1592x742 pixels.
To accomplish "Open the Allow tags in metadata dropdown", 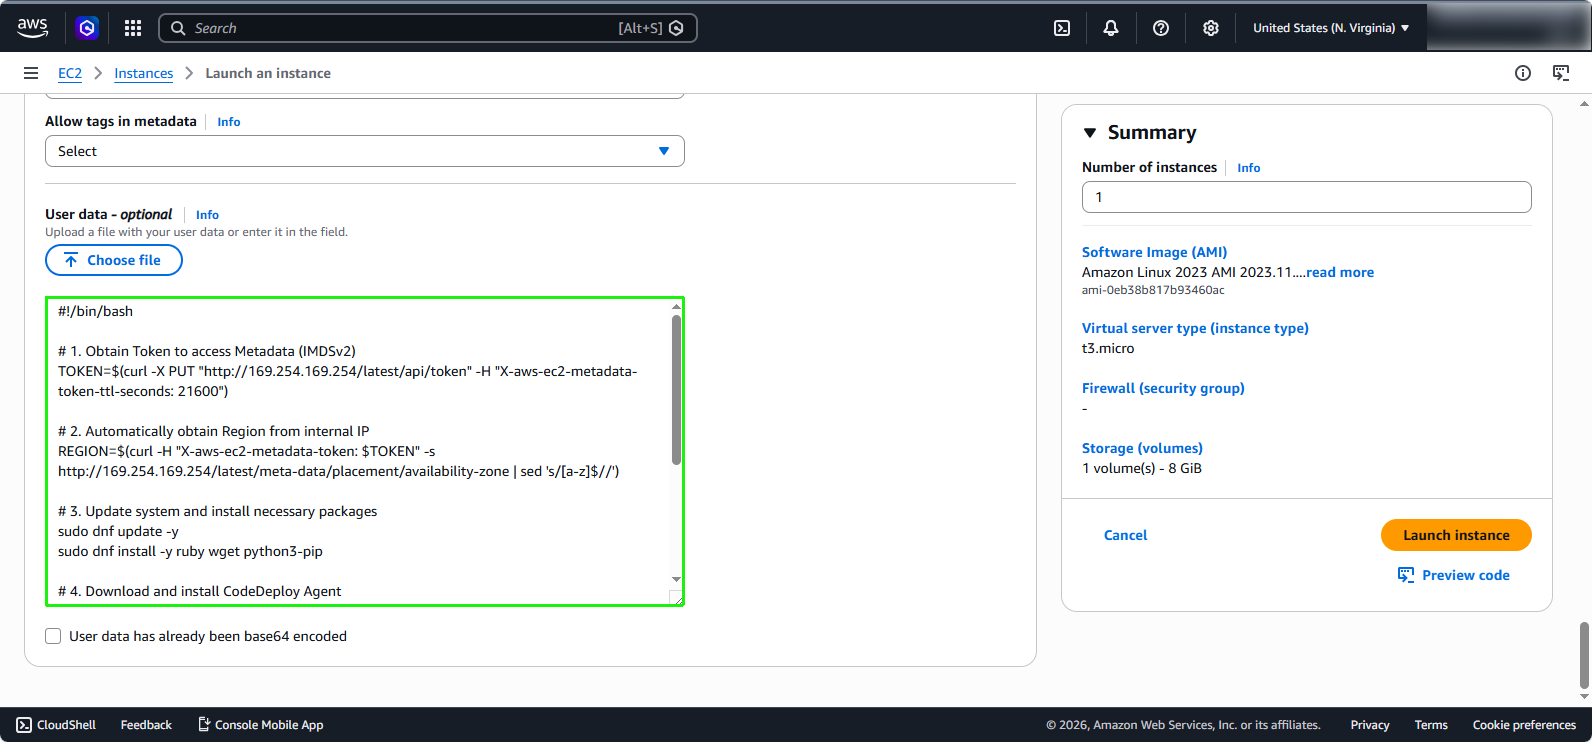I will click(x=365, y=151).
